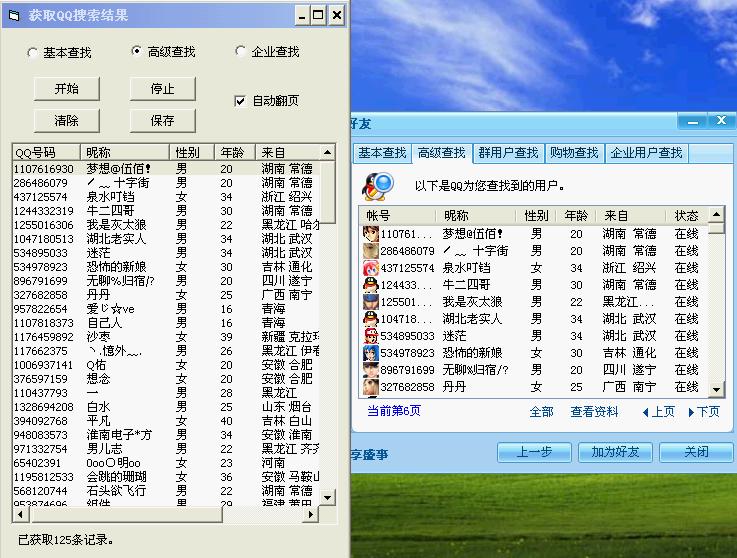Select row 948083573 淮南电子*方
737x558 pixels.
click(166, 435)
